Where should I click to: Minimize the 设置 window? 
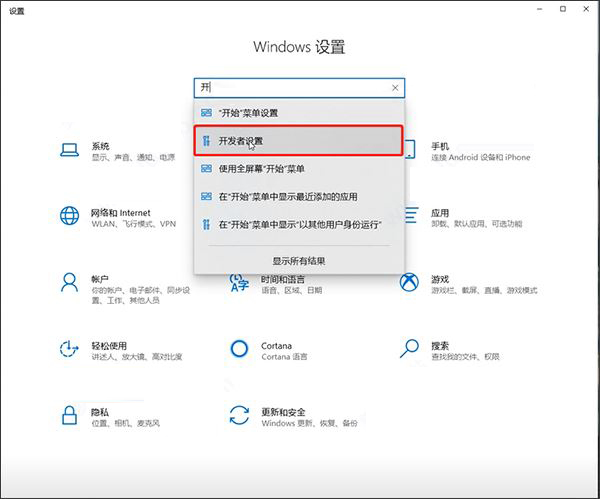click(540, 9)
